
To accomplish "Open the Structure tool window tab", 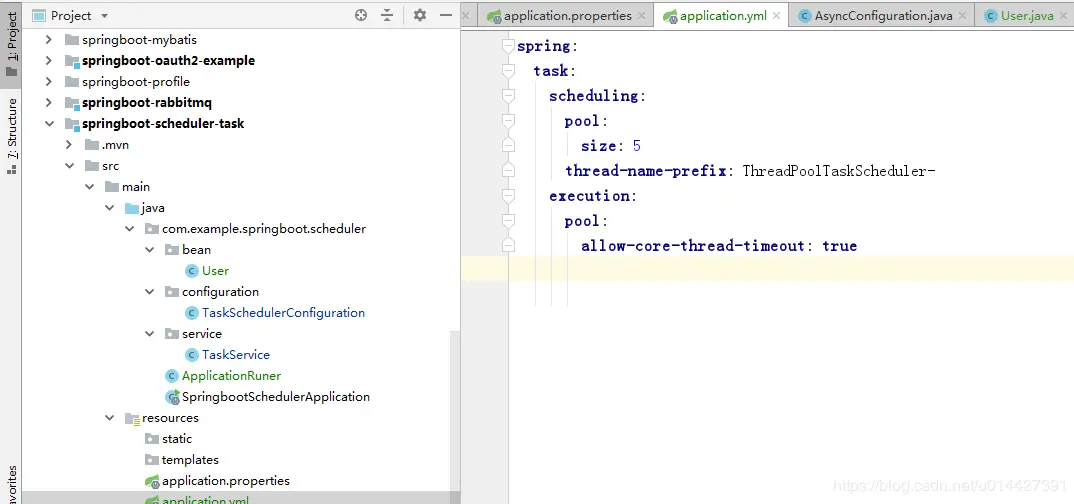I will pos(12,137).
